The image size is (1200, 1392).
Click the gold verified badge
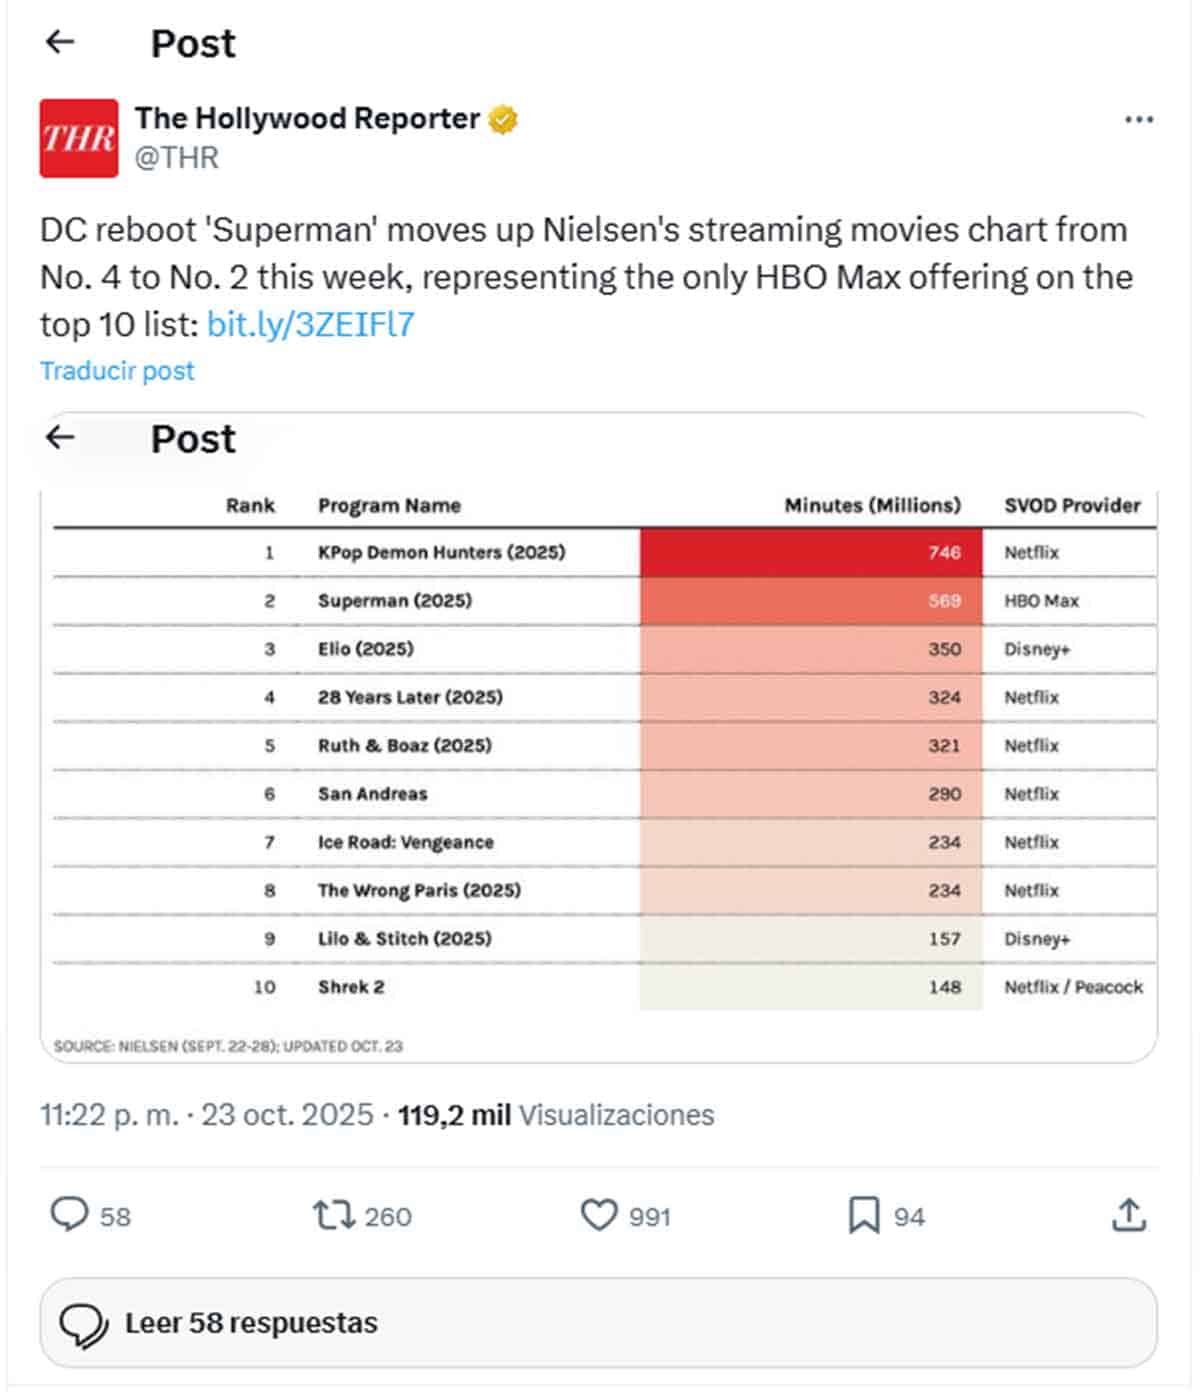[503, 120]
